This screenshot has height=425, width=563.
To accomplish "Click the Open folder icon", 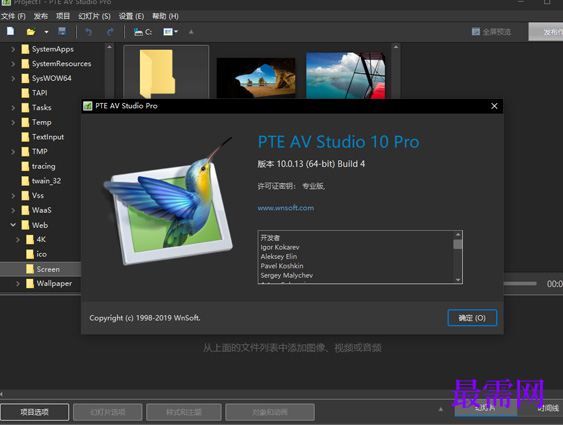I will tap(31, 32).
